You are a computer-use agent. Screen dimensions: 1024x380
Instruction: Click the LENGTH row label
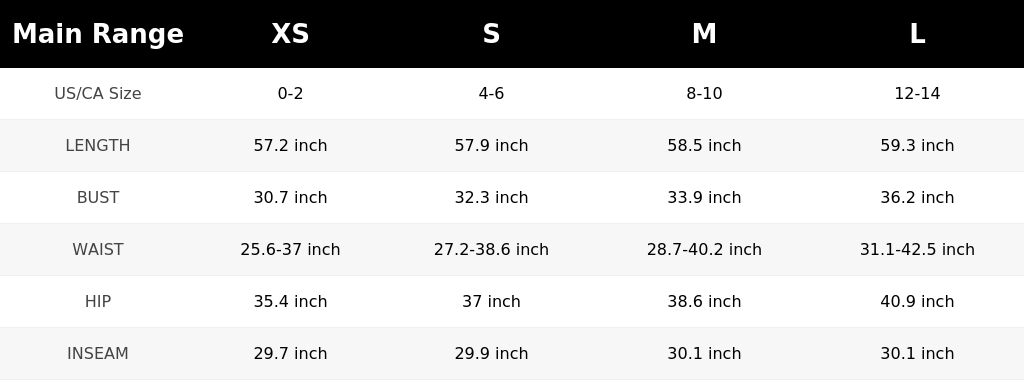(98, 146)
